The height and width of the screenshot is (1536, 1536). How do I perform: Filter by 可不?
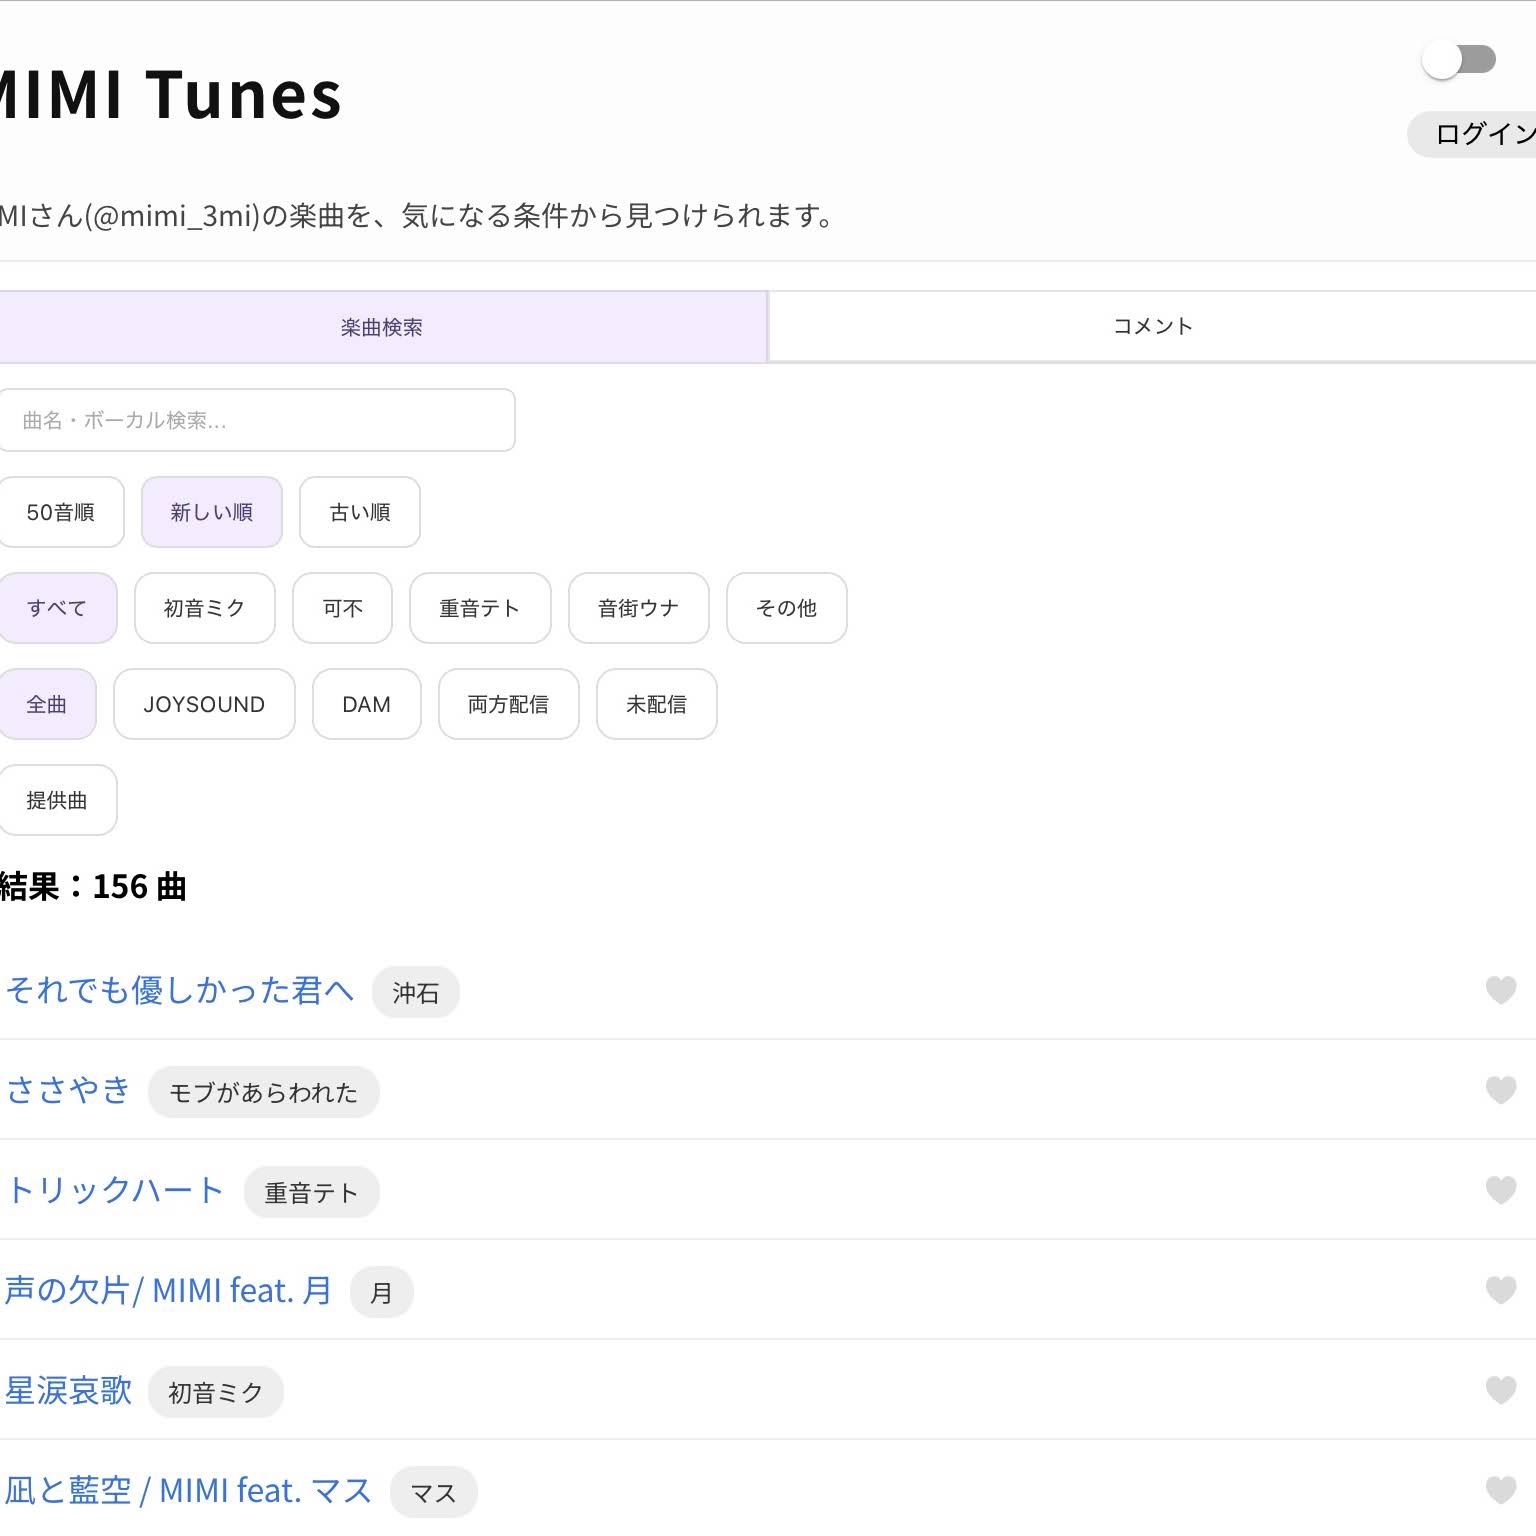tap(343, 608)
